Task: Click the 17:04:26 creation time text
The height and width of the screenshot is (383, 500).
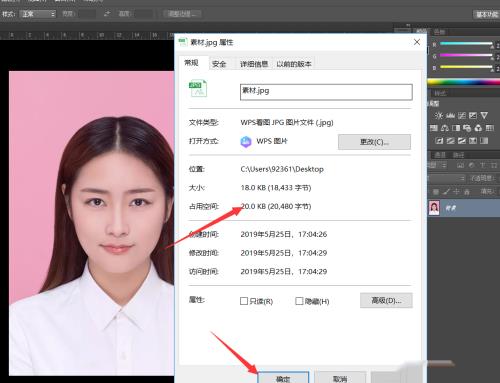Action: pos(313,234)
